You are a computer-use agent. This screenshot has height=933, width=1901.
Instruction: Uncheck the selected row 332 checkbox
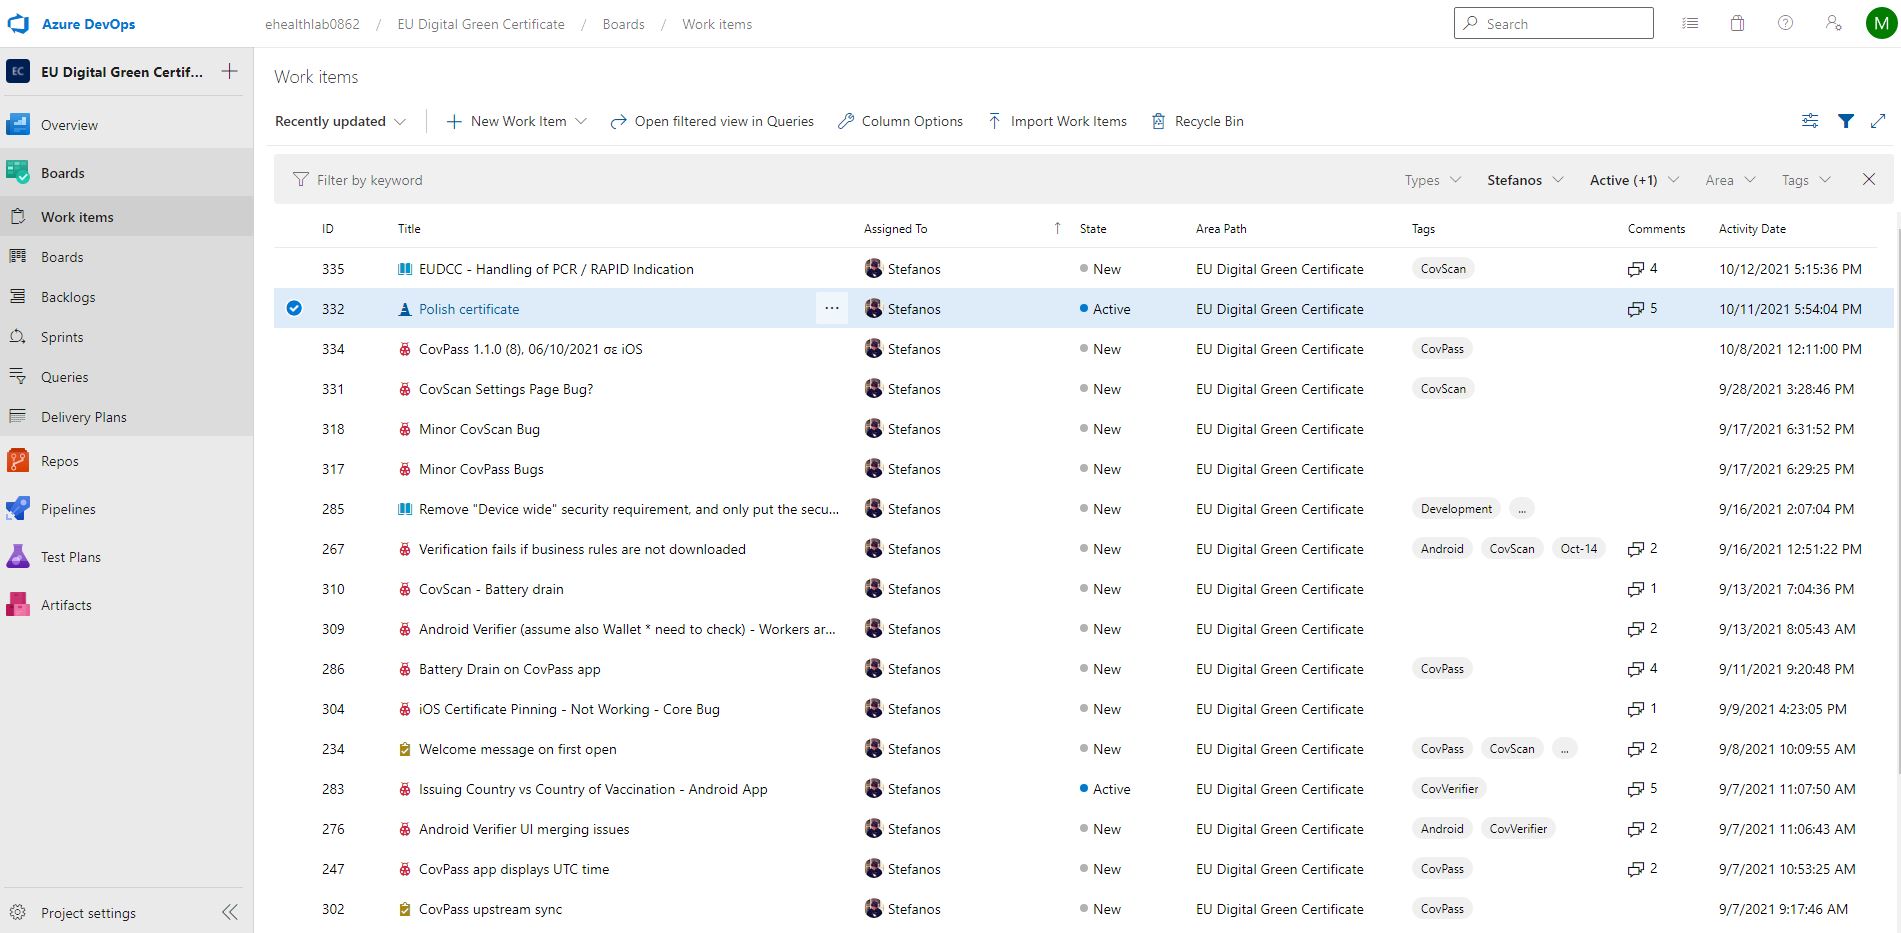294,308
